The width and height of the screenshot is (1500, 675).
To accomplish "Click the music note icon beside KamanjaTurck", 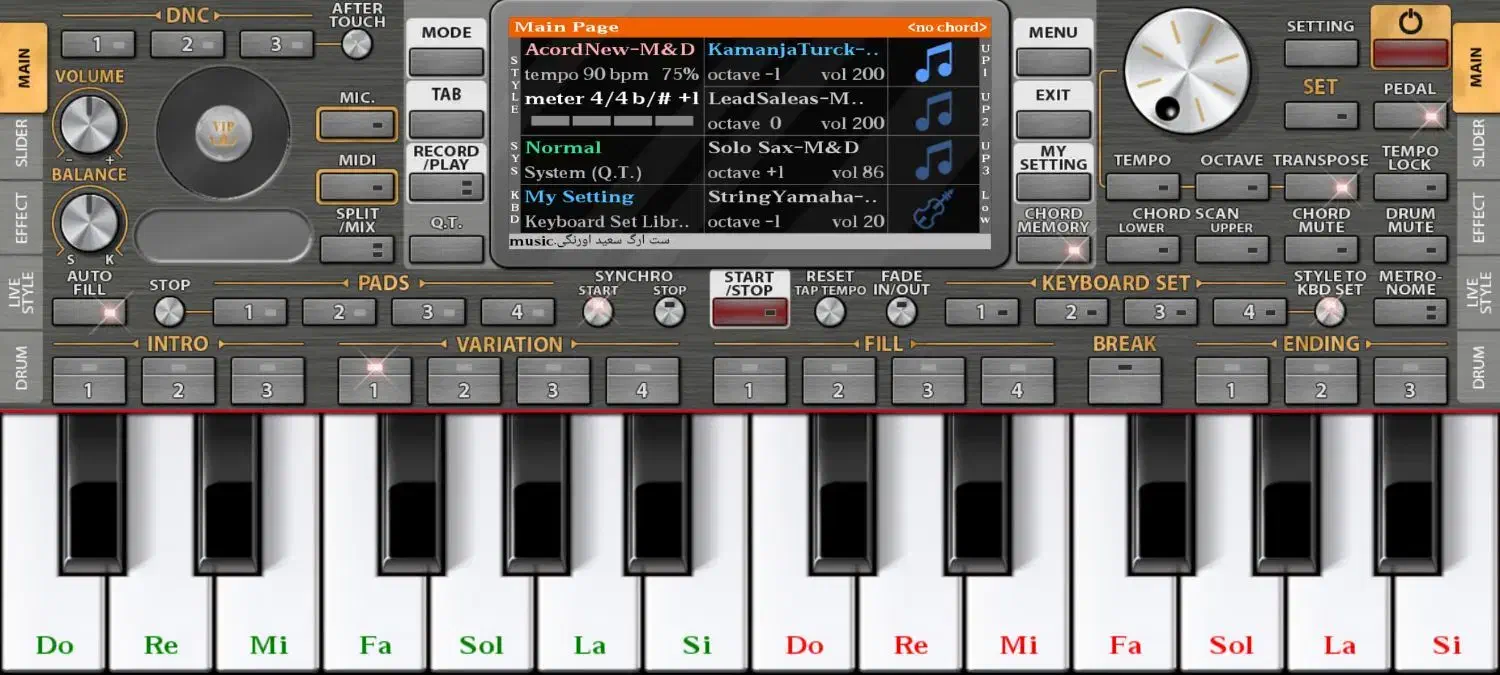I will point(933,62).
